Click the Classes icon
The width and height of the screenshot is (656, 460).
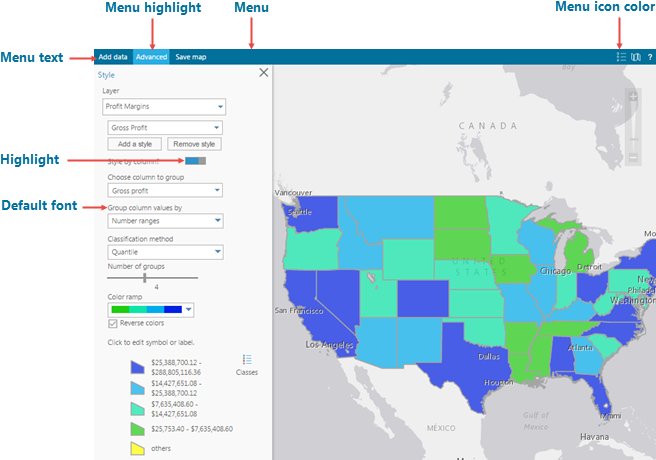(247, 360)
